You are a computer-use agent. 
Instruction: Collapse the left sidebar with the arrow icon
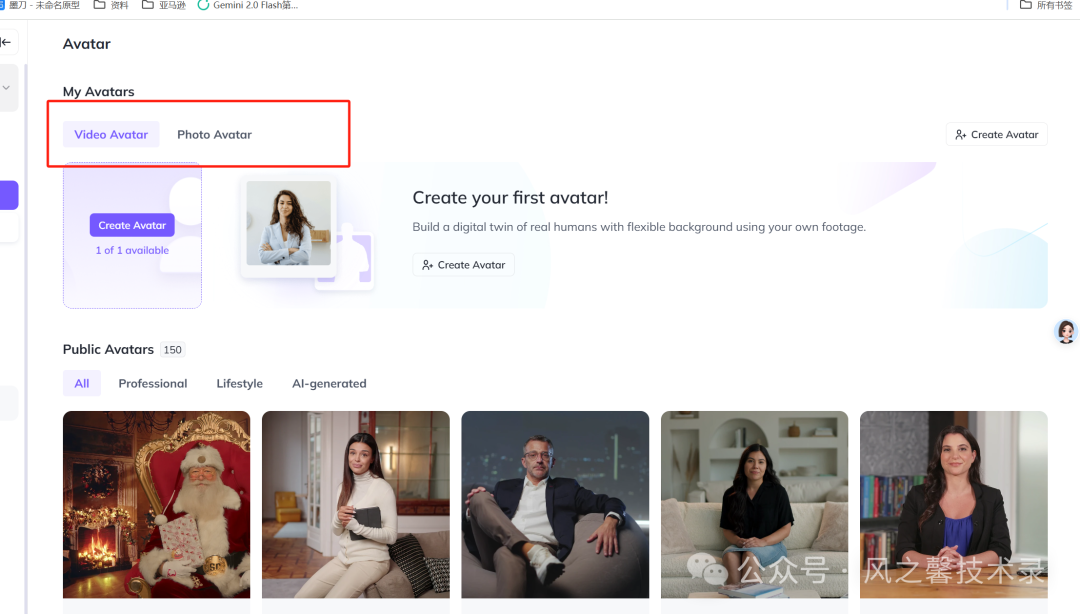coord(6,42)
